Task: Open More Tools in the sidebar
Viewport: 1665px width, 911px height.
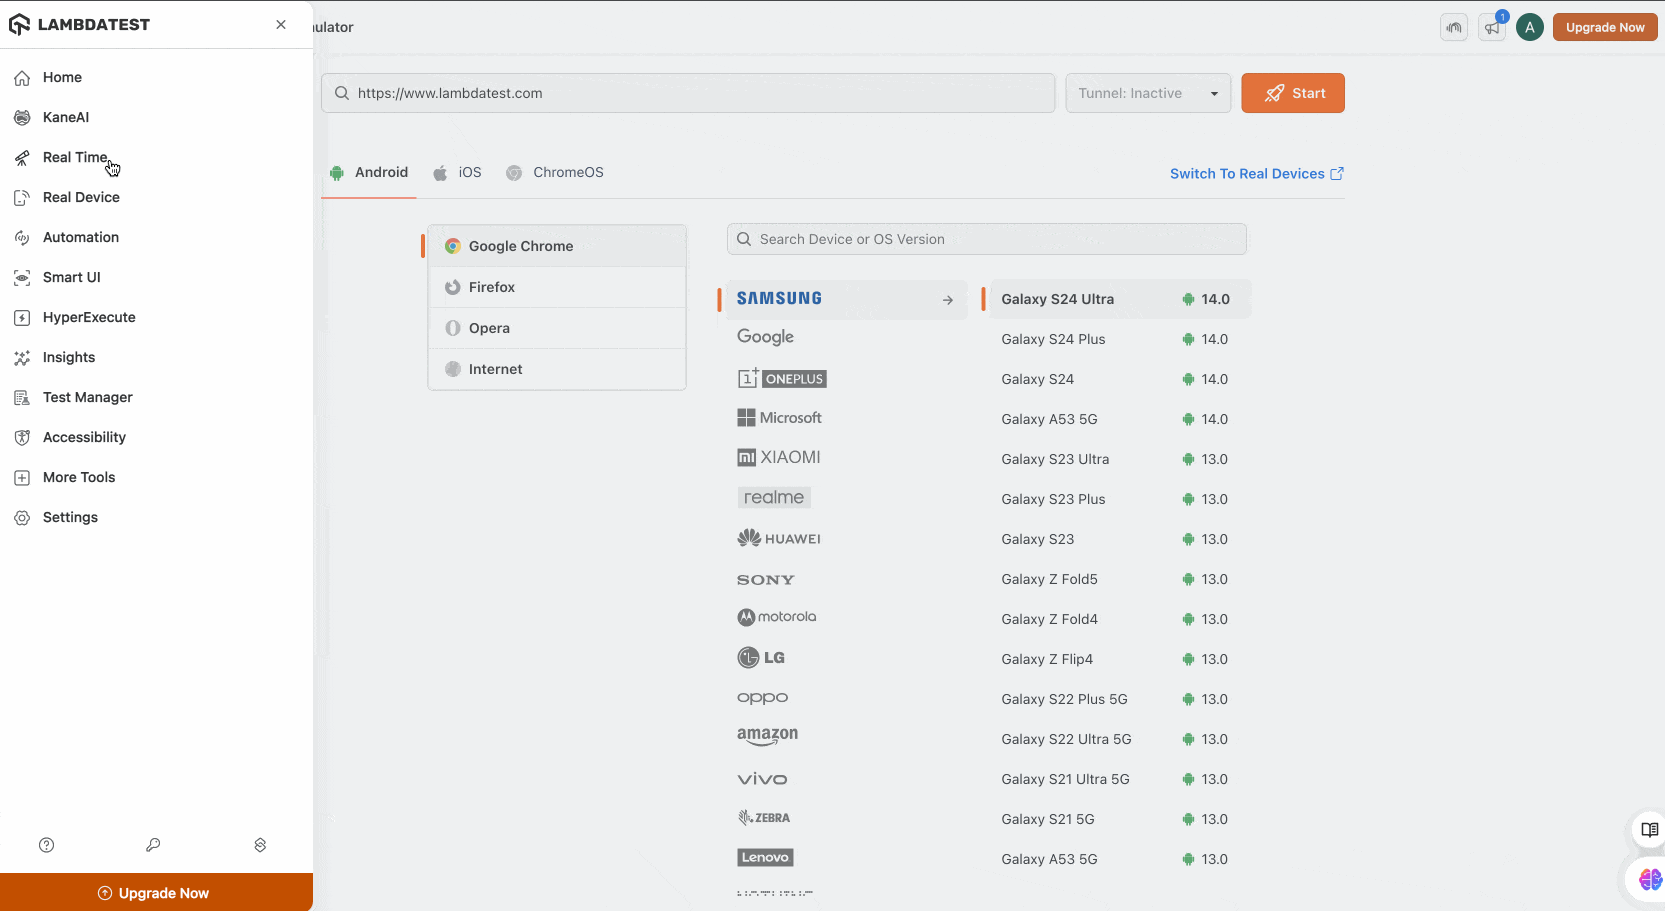Action: click(79, 477)
